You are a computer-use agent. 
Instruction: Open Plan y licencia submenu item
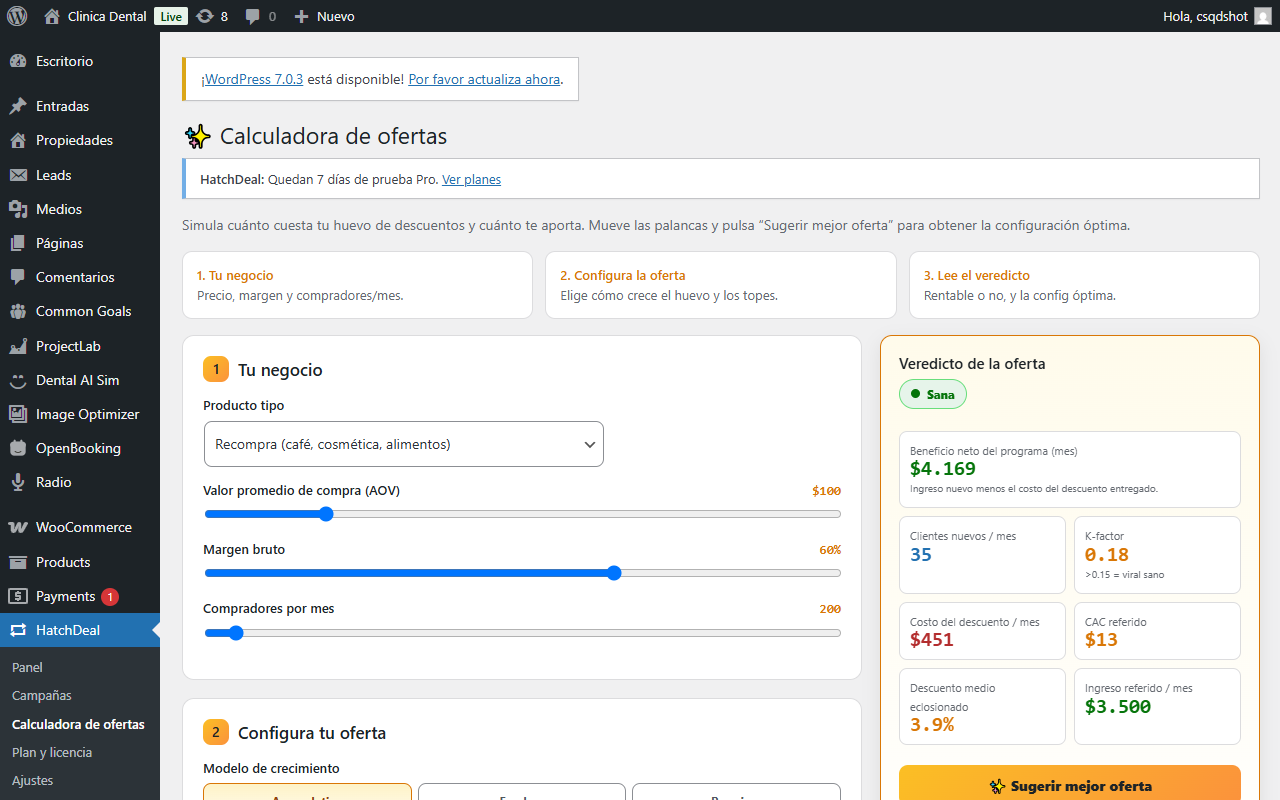coord(52,752)
